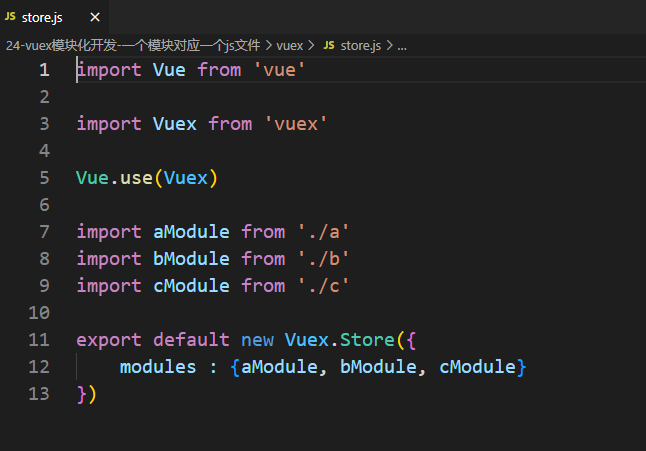Click the word Vue on line 1
The height and width of the screenshot is (451, 646).
tap(169, 70)
